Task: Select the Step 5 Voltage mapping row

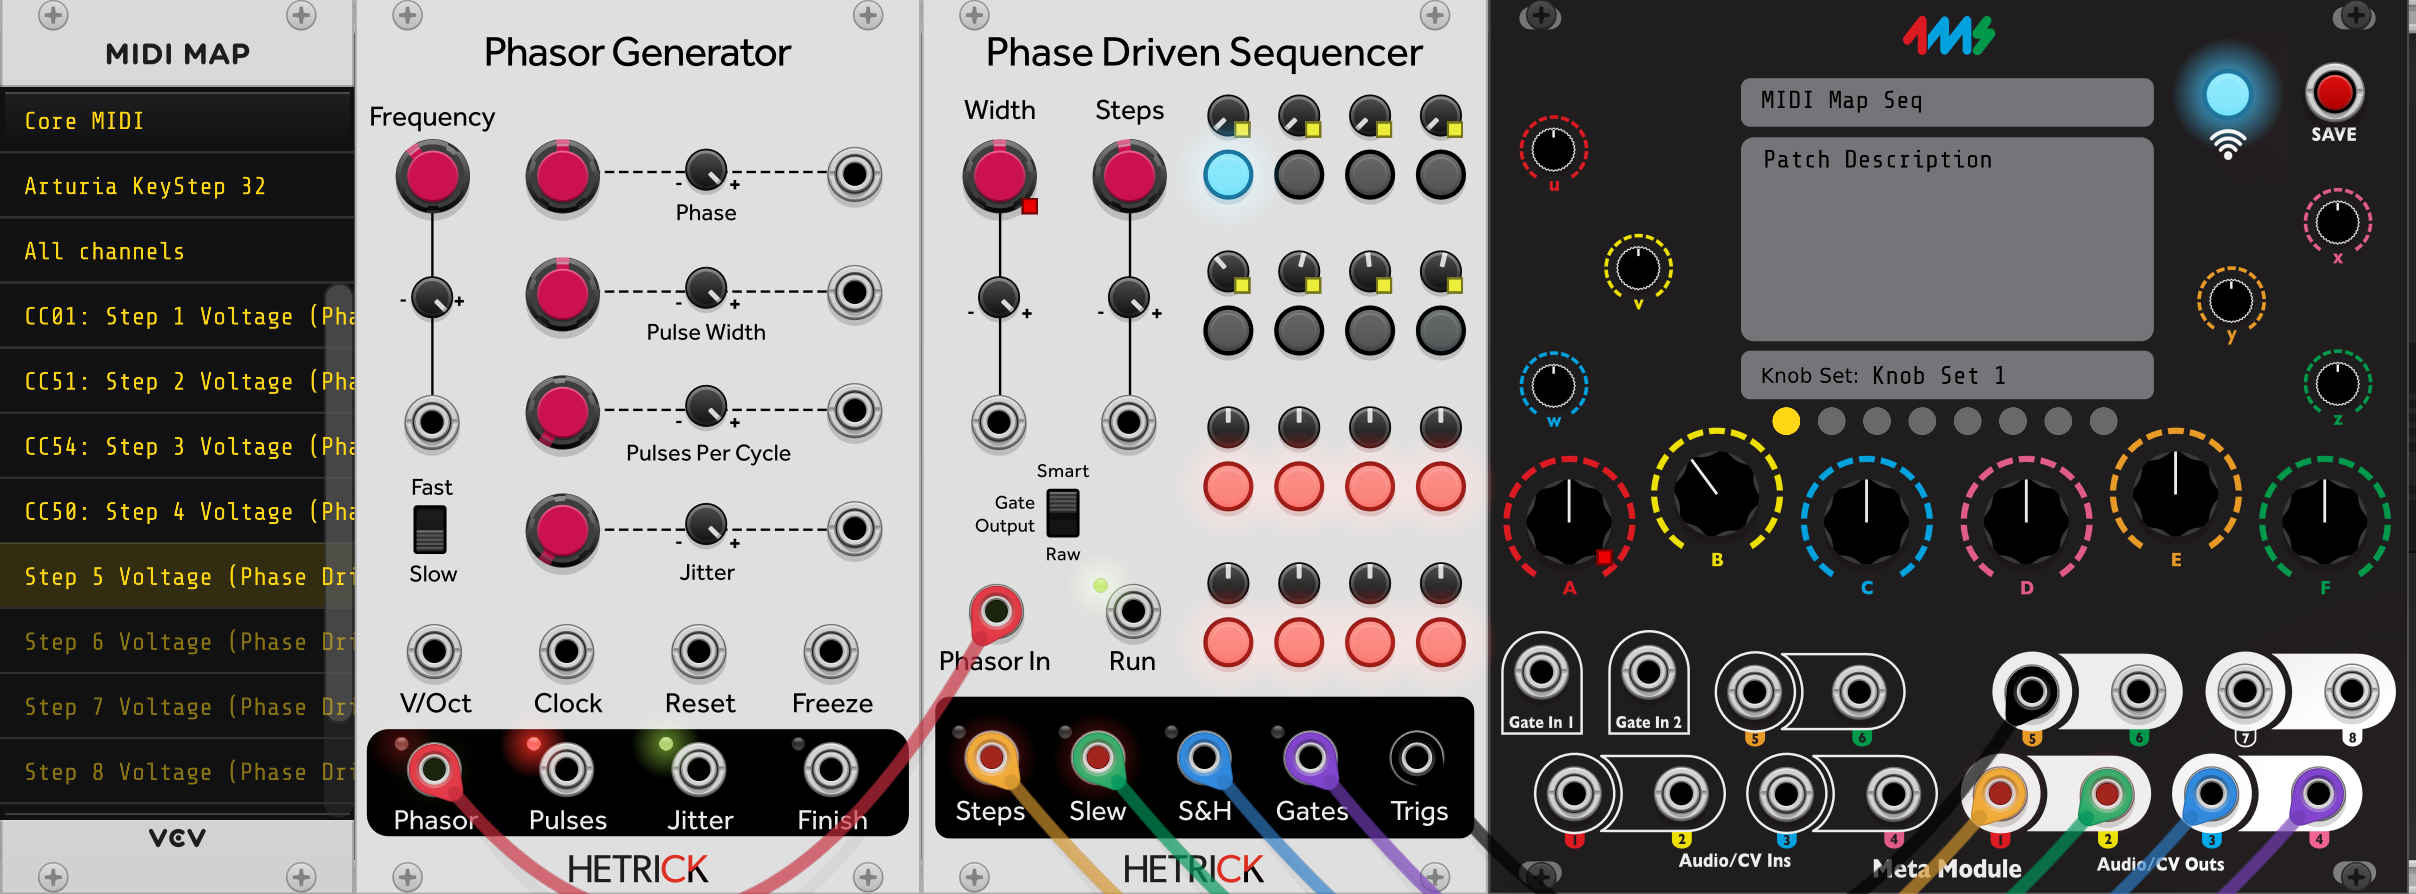Action: click(178, 577)
